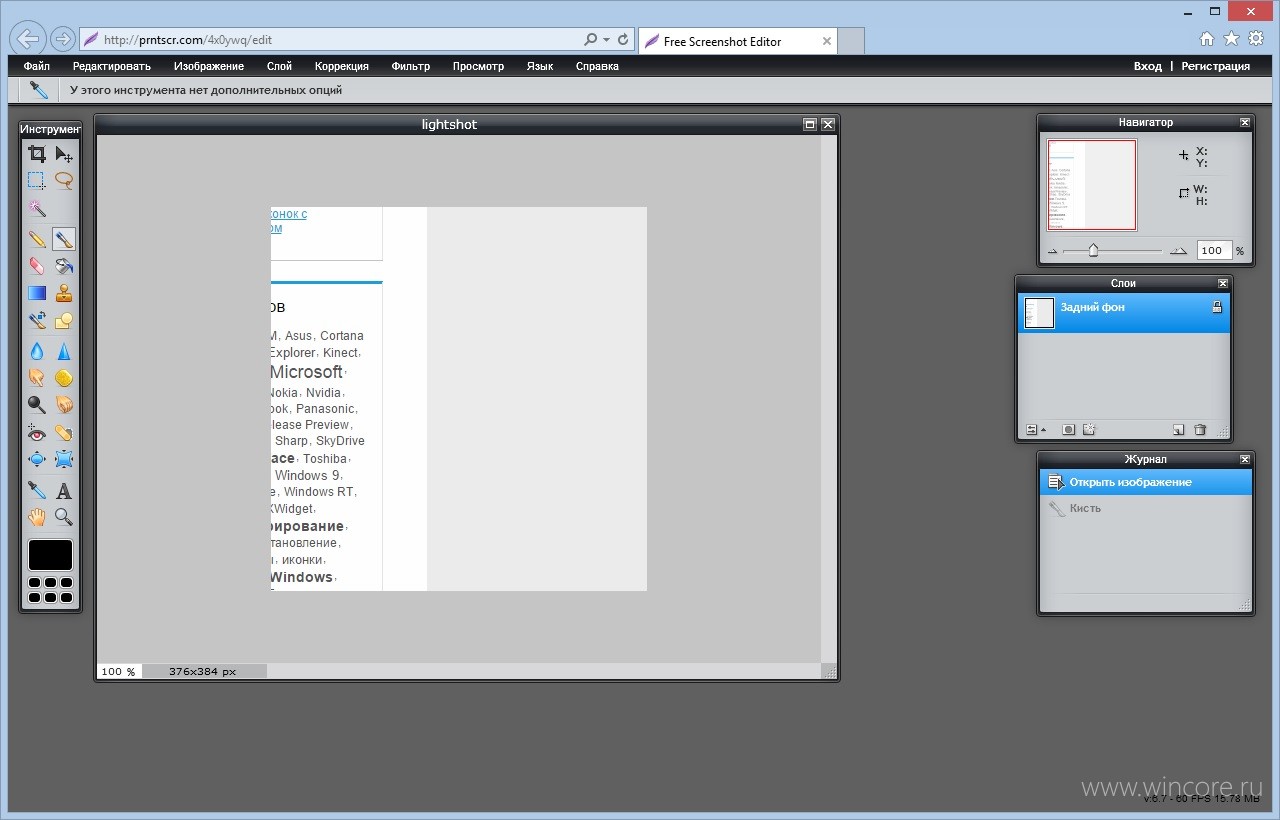The height and width of the screenshot is (820, 1280).
Task: Select the Drawing shapes tool
Action: 64,320
